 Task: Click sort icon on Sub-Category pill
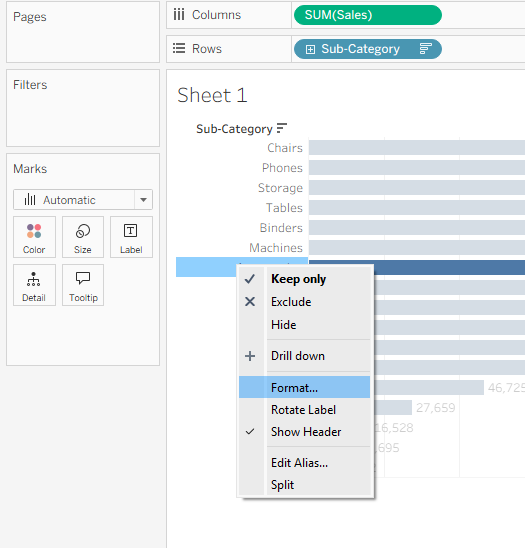point(425,49)
